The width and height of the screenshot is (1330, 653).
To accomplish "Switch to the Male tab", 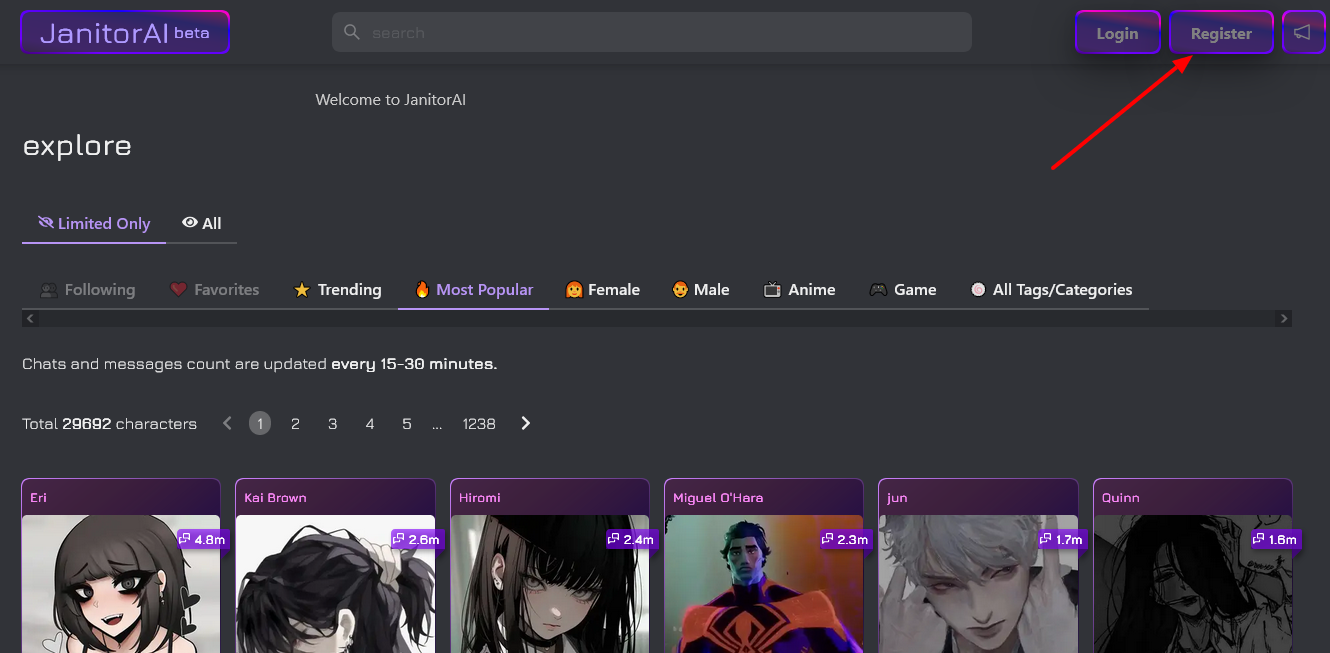I will click(700, 290).
